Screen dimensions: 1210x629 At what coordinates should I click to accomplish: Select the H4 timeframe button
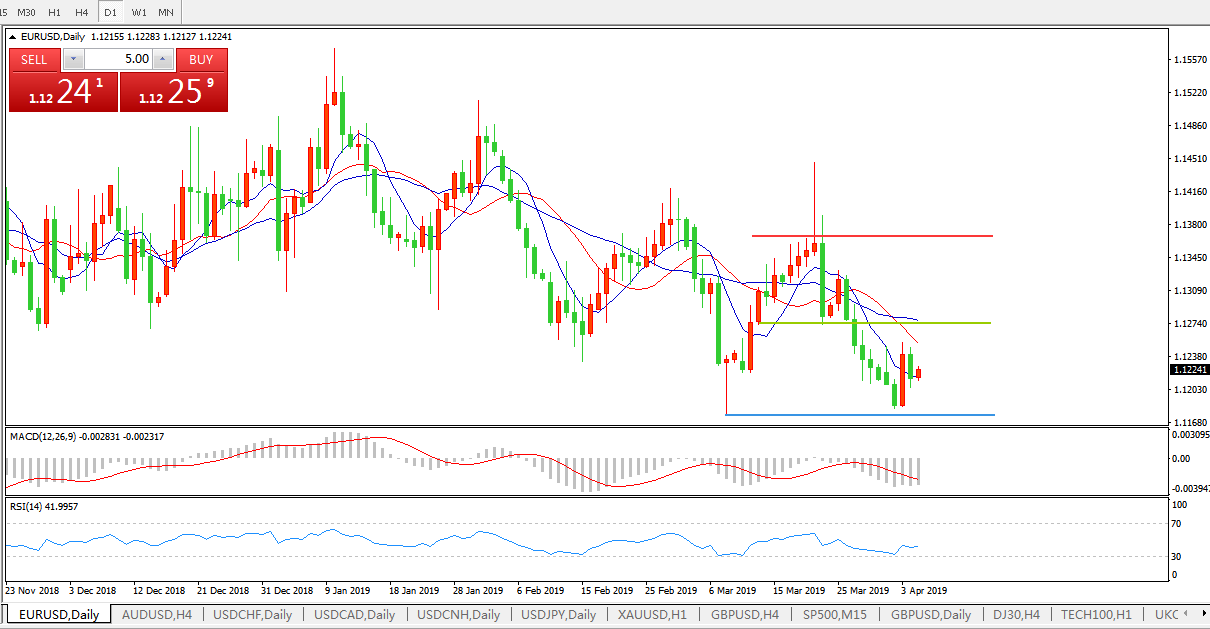click(x=82, y=12)
